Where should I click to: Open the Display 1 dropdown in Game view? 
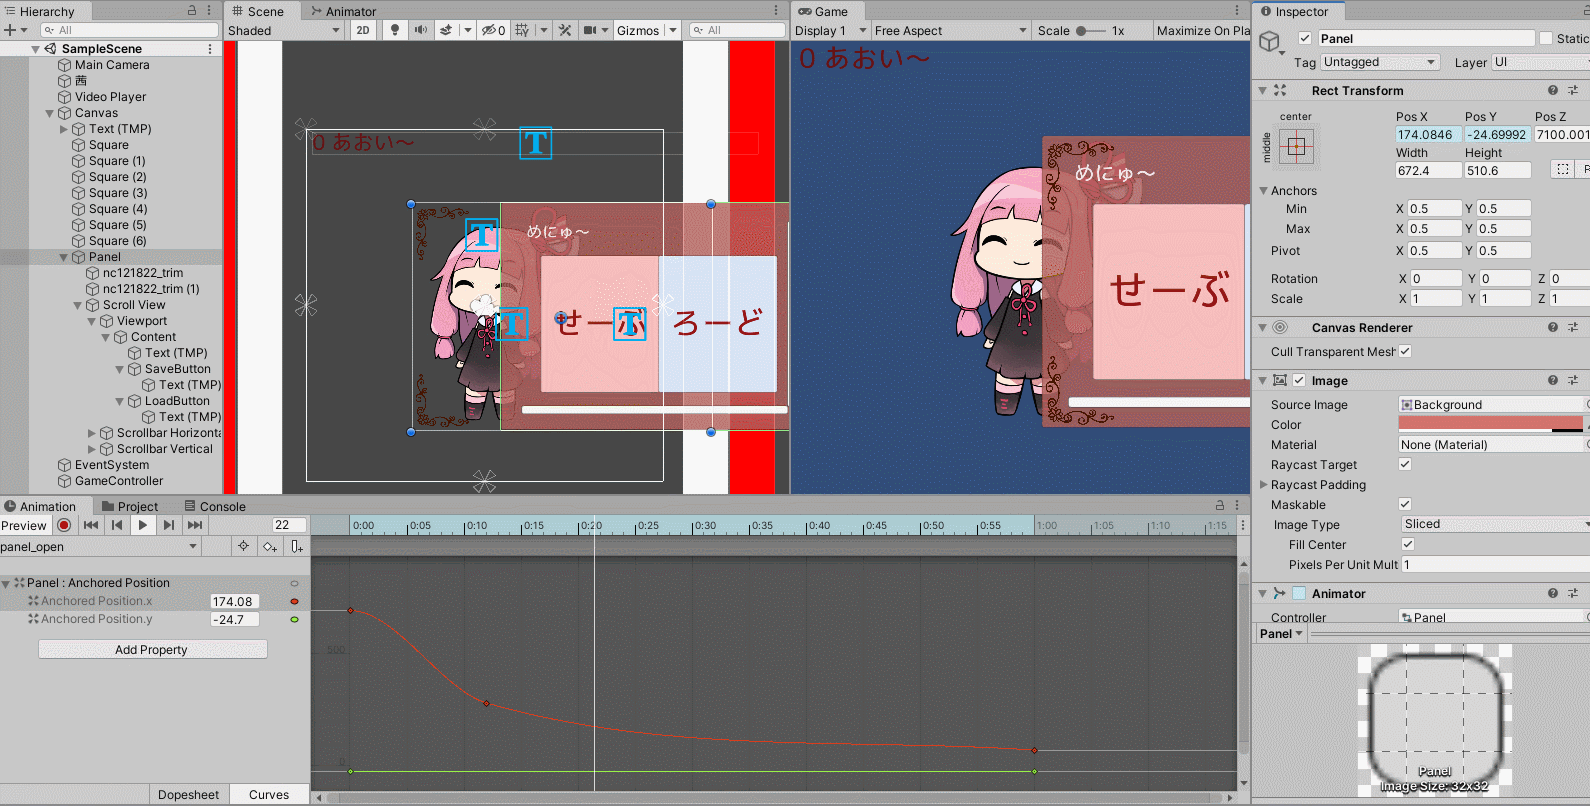[830, 30]
